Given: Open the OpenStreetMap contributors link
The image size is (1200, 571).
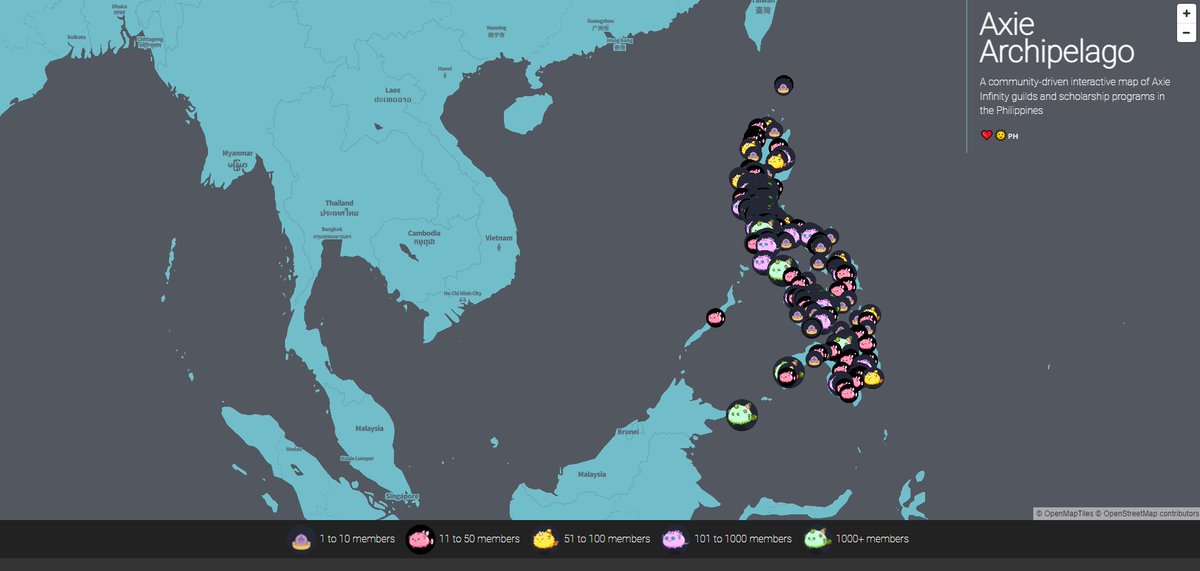Looking at the screenshot, I should (1147, 513).
